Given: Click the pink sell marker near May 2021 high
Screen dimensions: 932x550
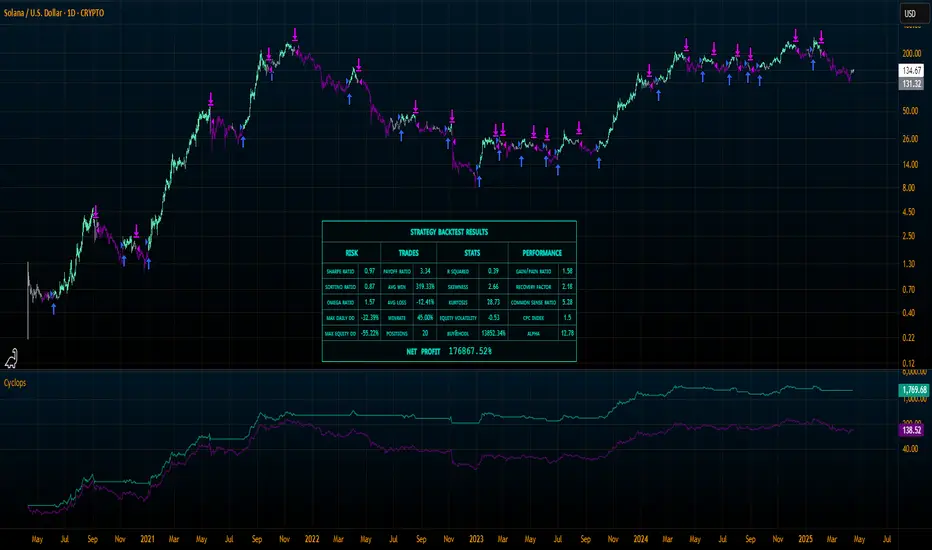Looking at the screenshot, I should click(212, 99).
